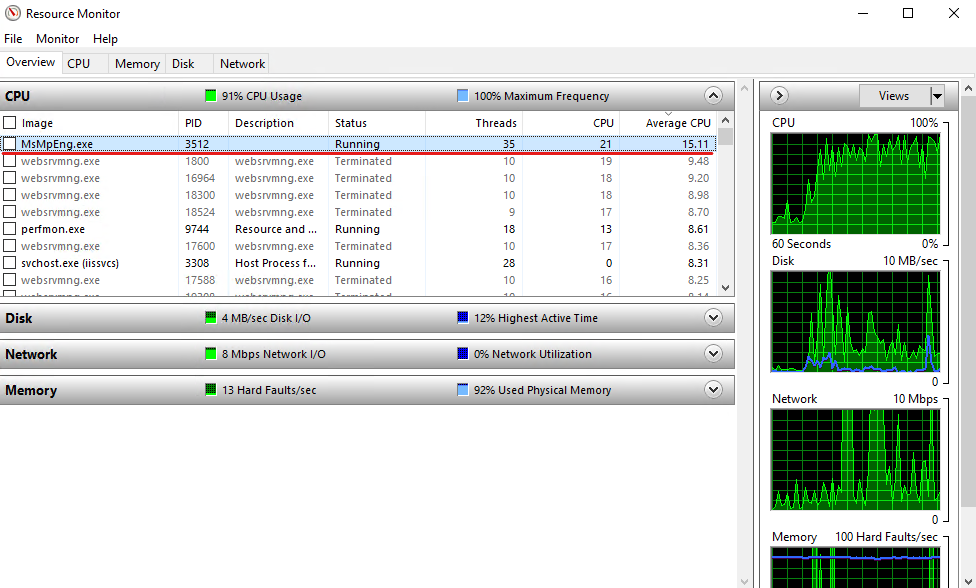Click the '8 Mbps Network I/O' label

[273, 354]
